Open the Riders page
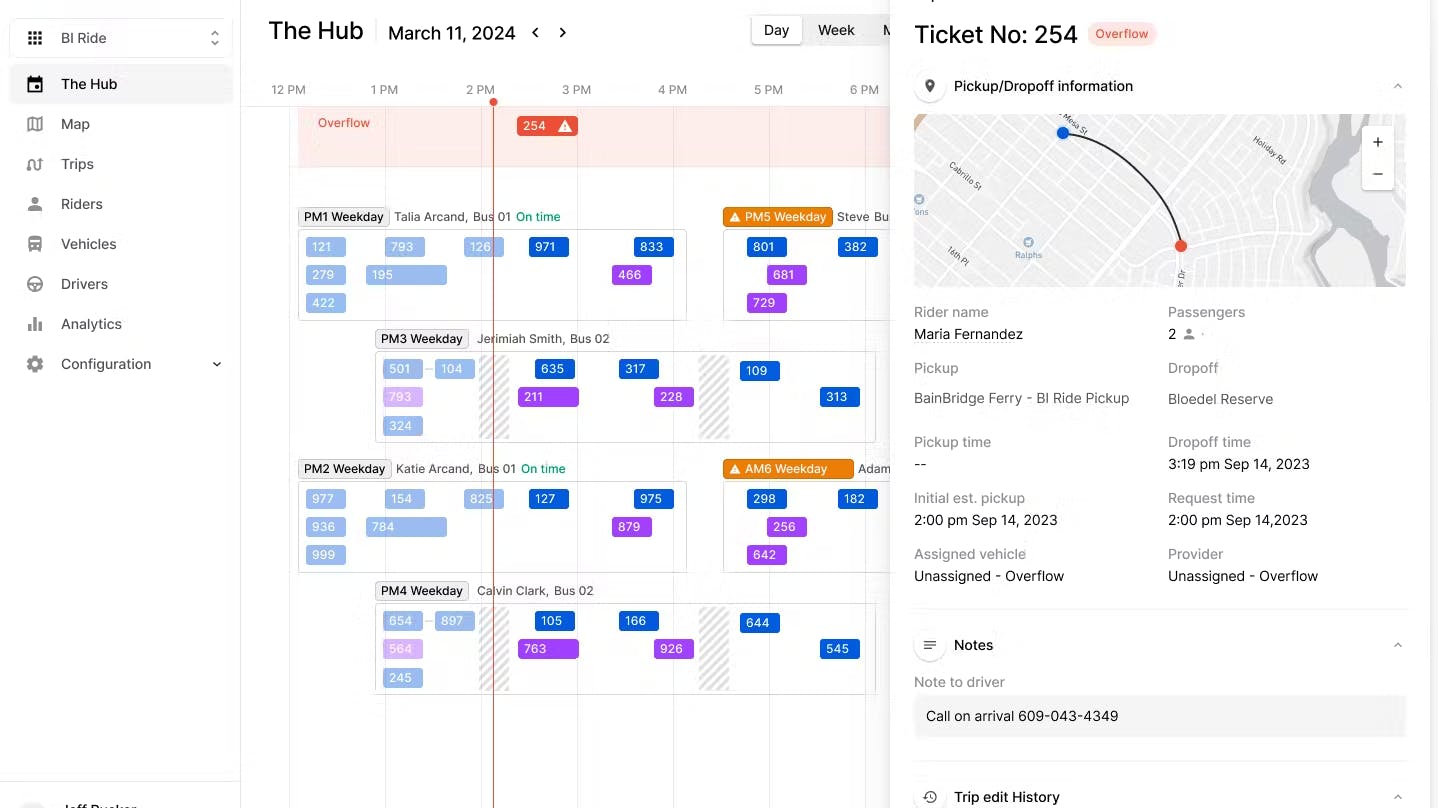Image resolution: width=1438 pixels, height=808 pixels. [80, 204]
